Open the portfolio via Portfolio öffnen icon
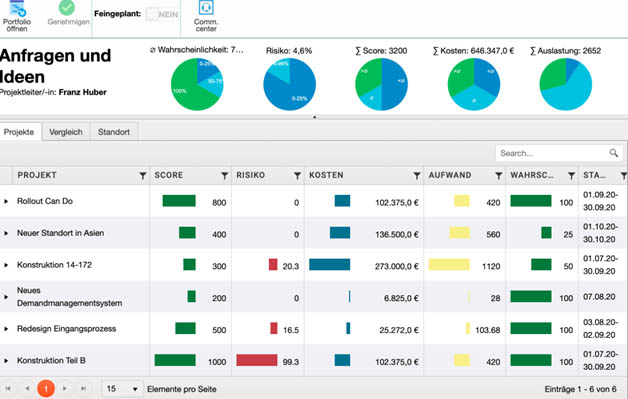 17,8
